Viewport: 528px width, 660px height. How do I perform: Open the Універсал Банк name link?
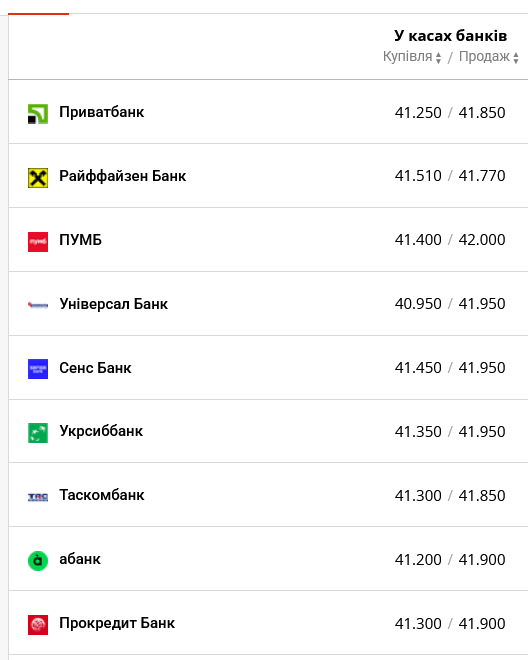pos(114,304)
